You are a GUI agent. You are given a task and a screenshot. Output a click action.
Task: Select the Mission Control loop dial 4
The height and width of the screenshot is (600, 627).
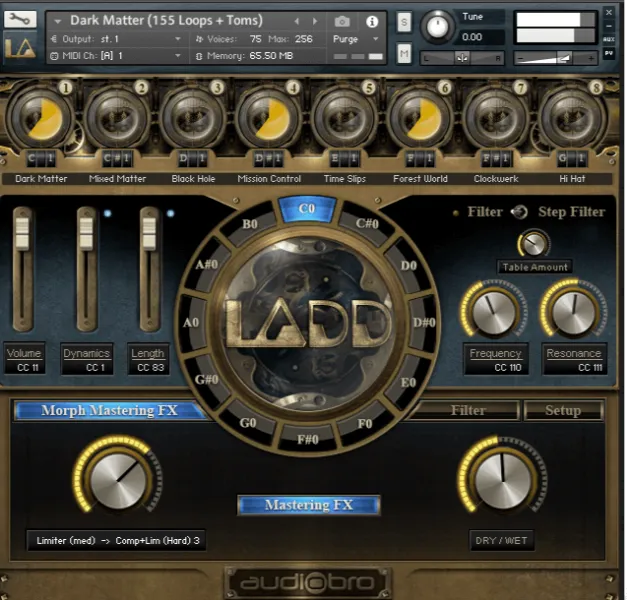click(x=269, y=118)
